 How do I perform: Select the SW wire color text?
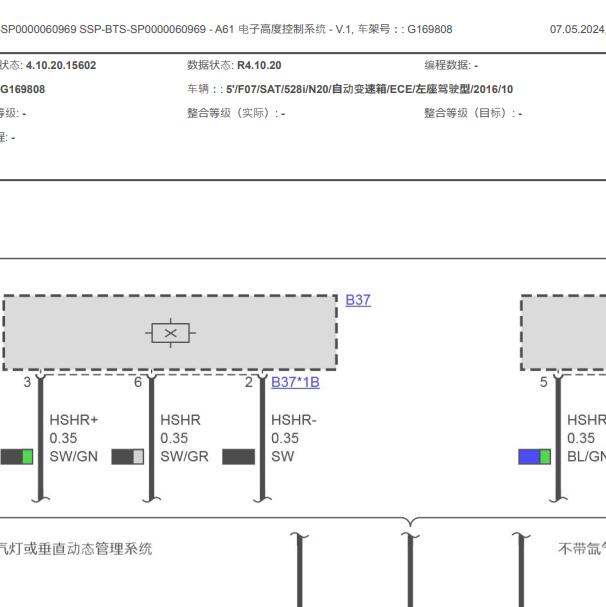[x=283, y=456]
